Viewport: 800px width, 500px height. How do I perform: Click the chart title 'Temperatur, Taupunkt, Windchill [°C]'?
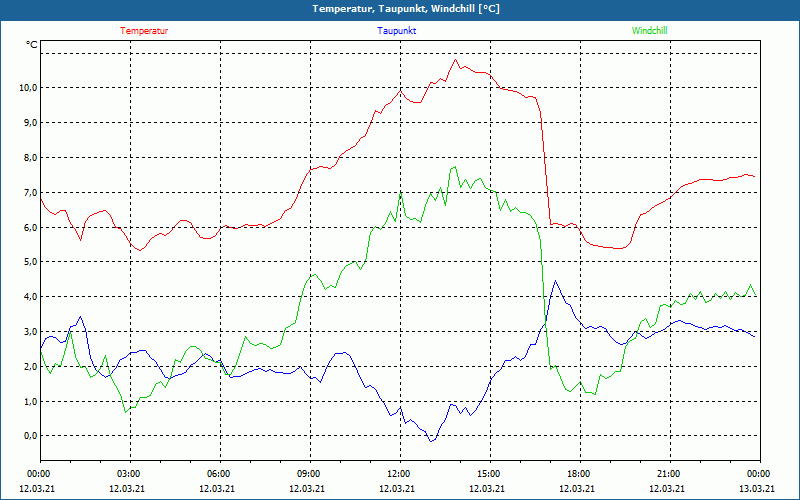point(406,9)
